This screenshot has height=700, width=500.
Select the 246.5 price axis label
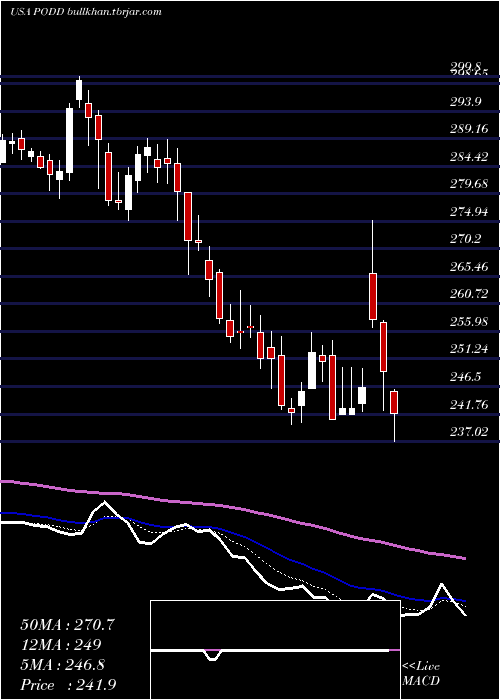465,377
